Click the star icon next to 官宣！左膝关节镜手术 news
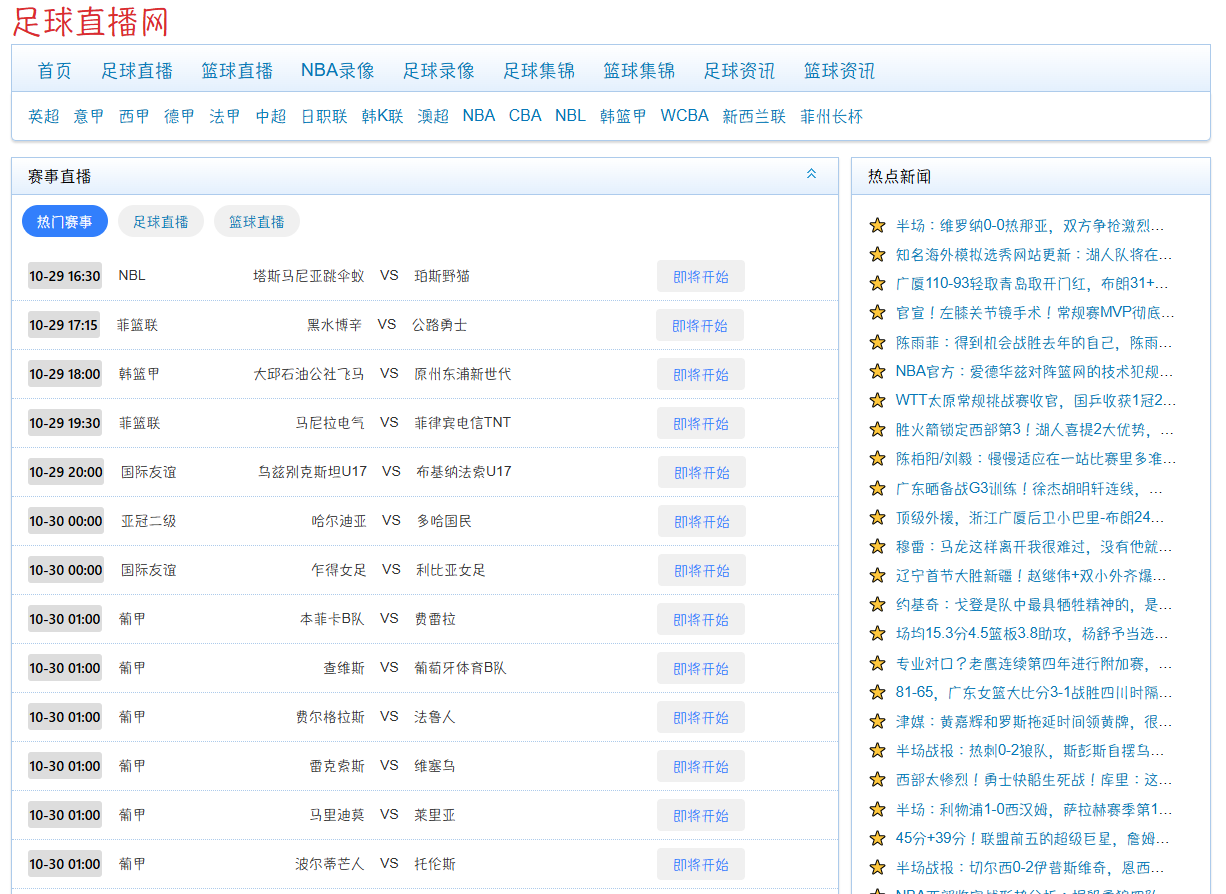 coord(877,313)
